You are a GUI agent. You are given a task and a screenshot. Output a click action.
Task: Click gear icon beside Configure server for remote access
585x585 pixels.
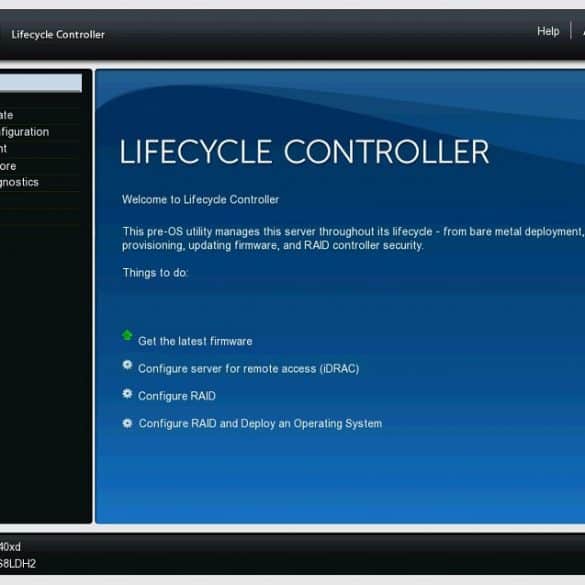127,365
